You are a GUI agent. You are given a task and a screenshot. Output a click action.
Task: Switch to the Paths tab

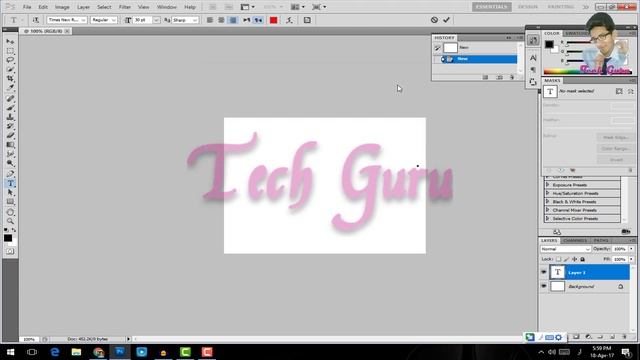pos(601,240)
